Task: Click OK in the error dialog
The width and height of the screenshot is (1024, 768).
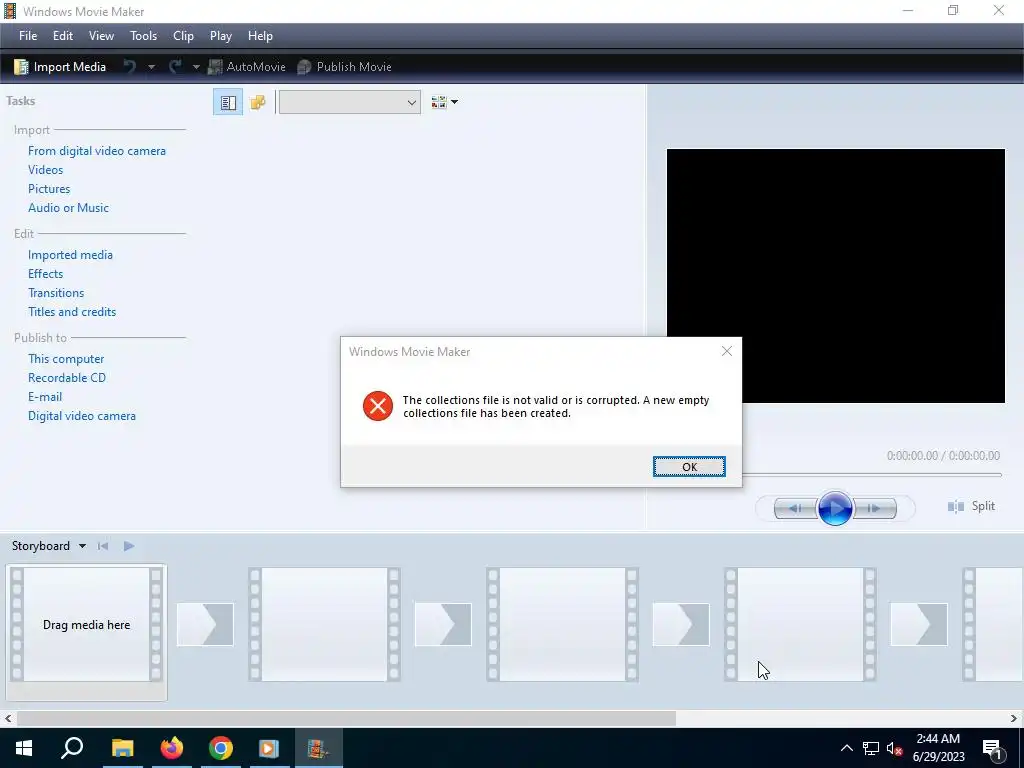Action: 689,466
